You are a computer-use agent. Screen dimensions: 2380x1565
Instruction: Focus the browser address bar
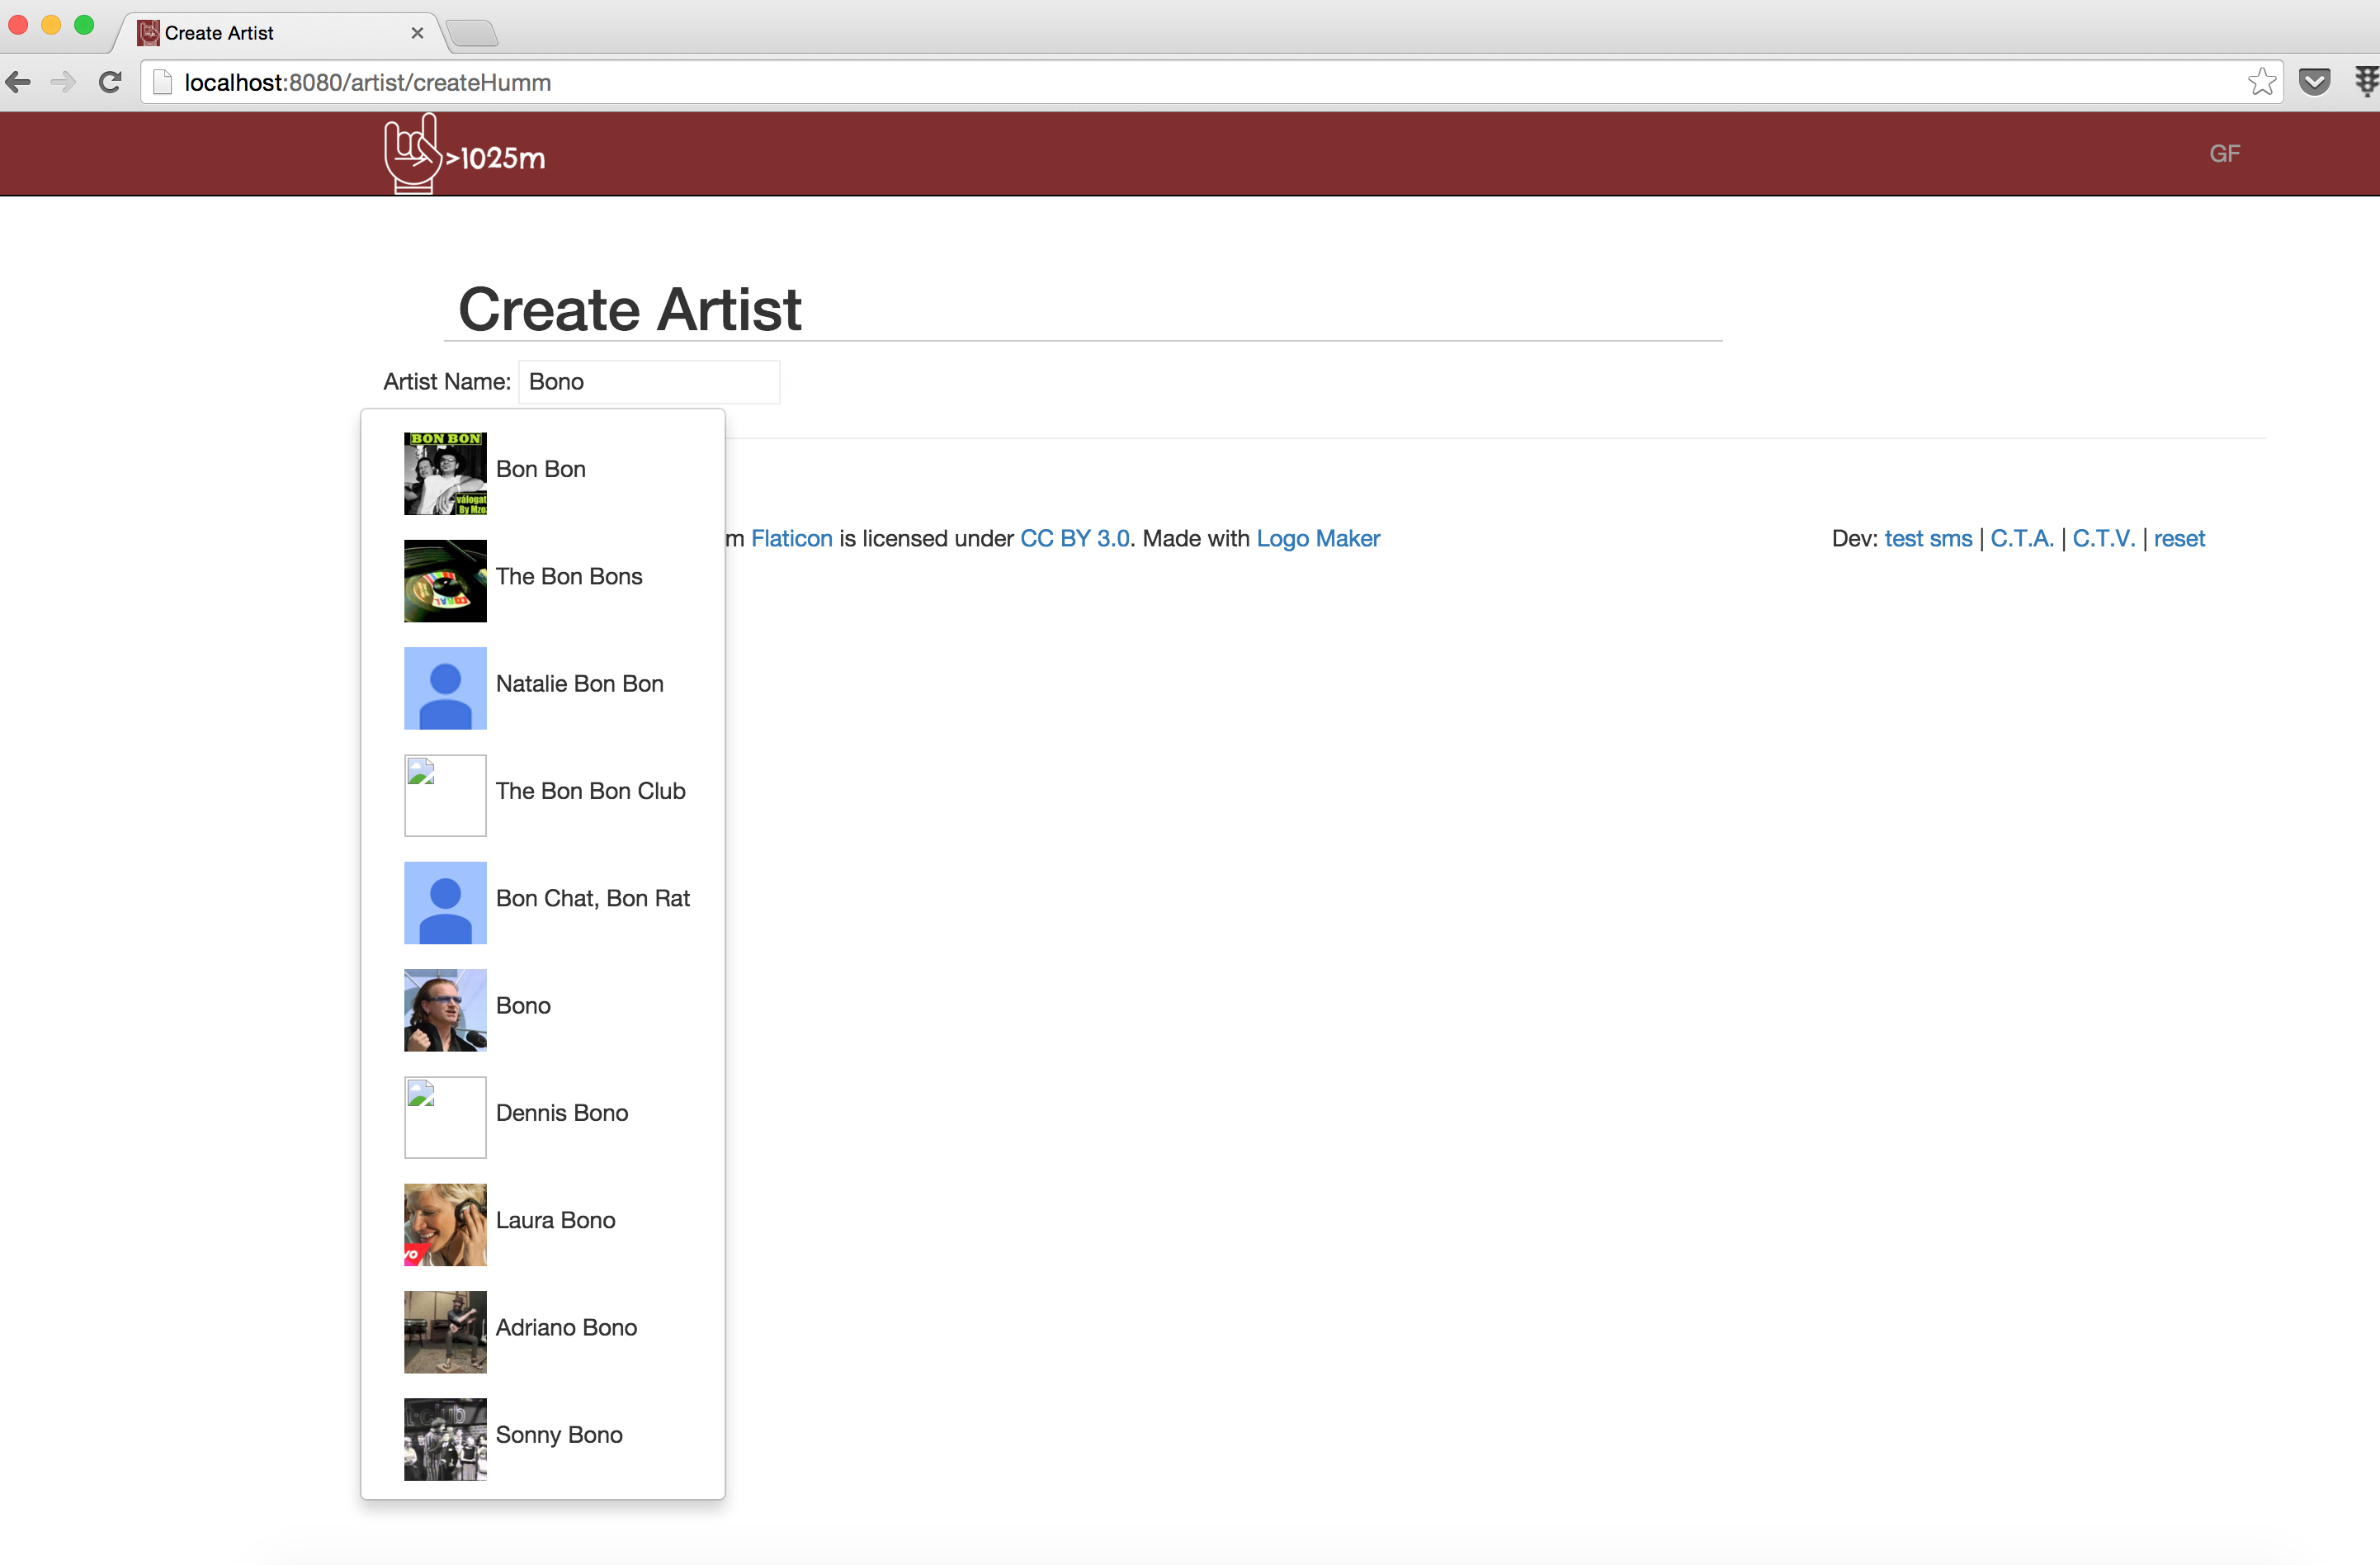(x=1200, y=82)
